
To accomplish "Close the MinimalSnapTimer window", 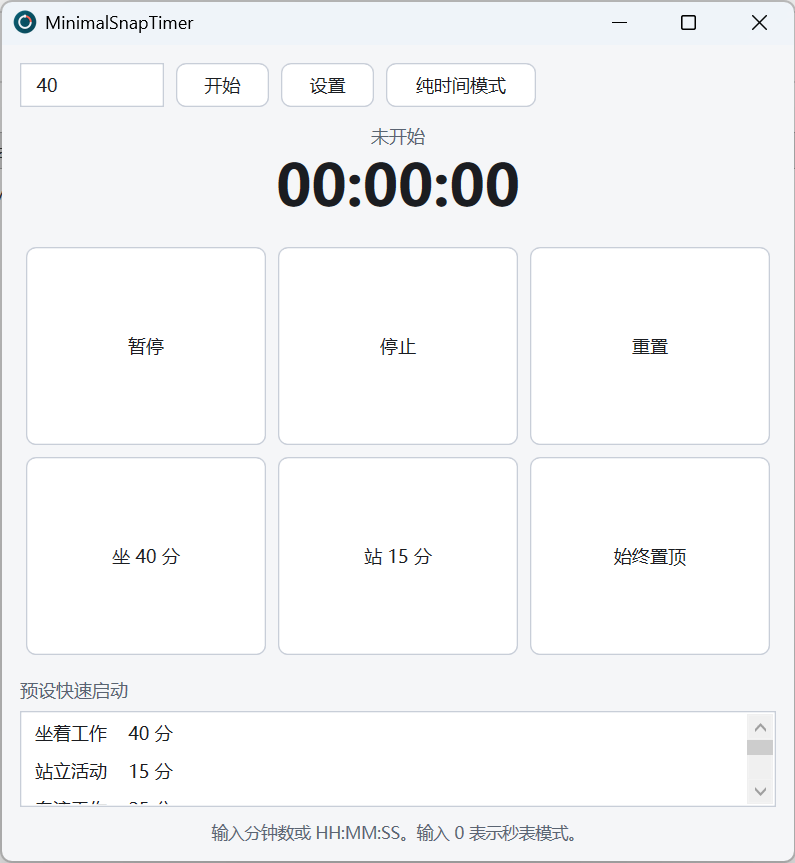I will click(x=759, y=23).
